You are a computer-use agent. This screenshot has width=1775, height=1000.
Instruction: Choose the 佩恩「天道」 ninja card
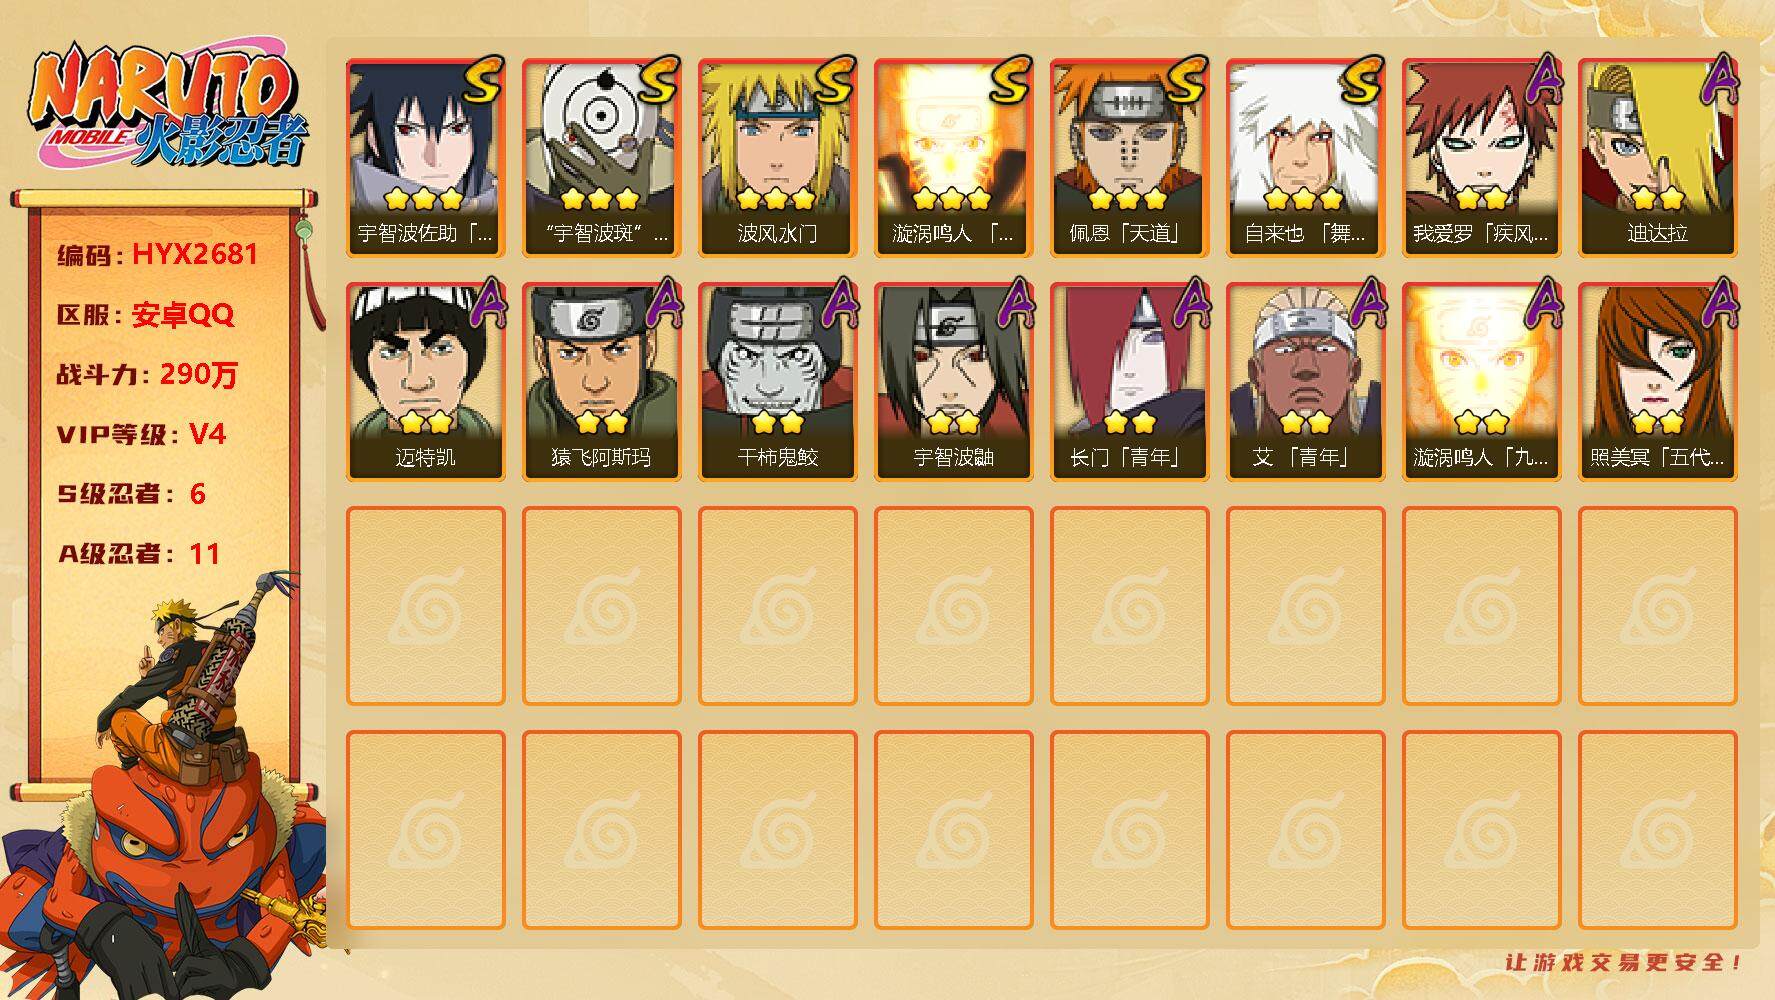click(x=1129, y=158)
